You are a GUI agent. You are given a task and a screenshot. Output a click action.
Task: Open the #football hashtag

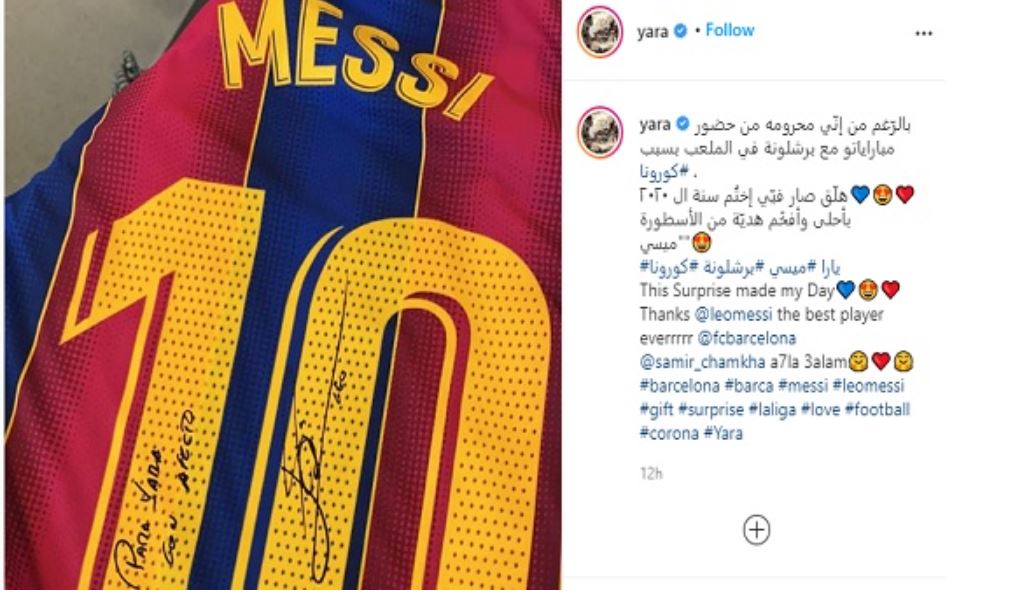pyautogui.click(x=877, y=409)
